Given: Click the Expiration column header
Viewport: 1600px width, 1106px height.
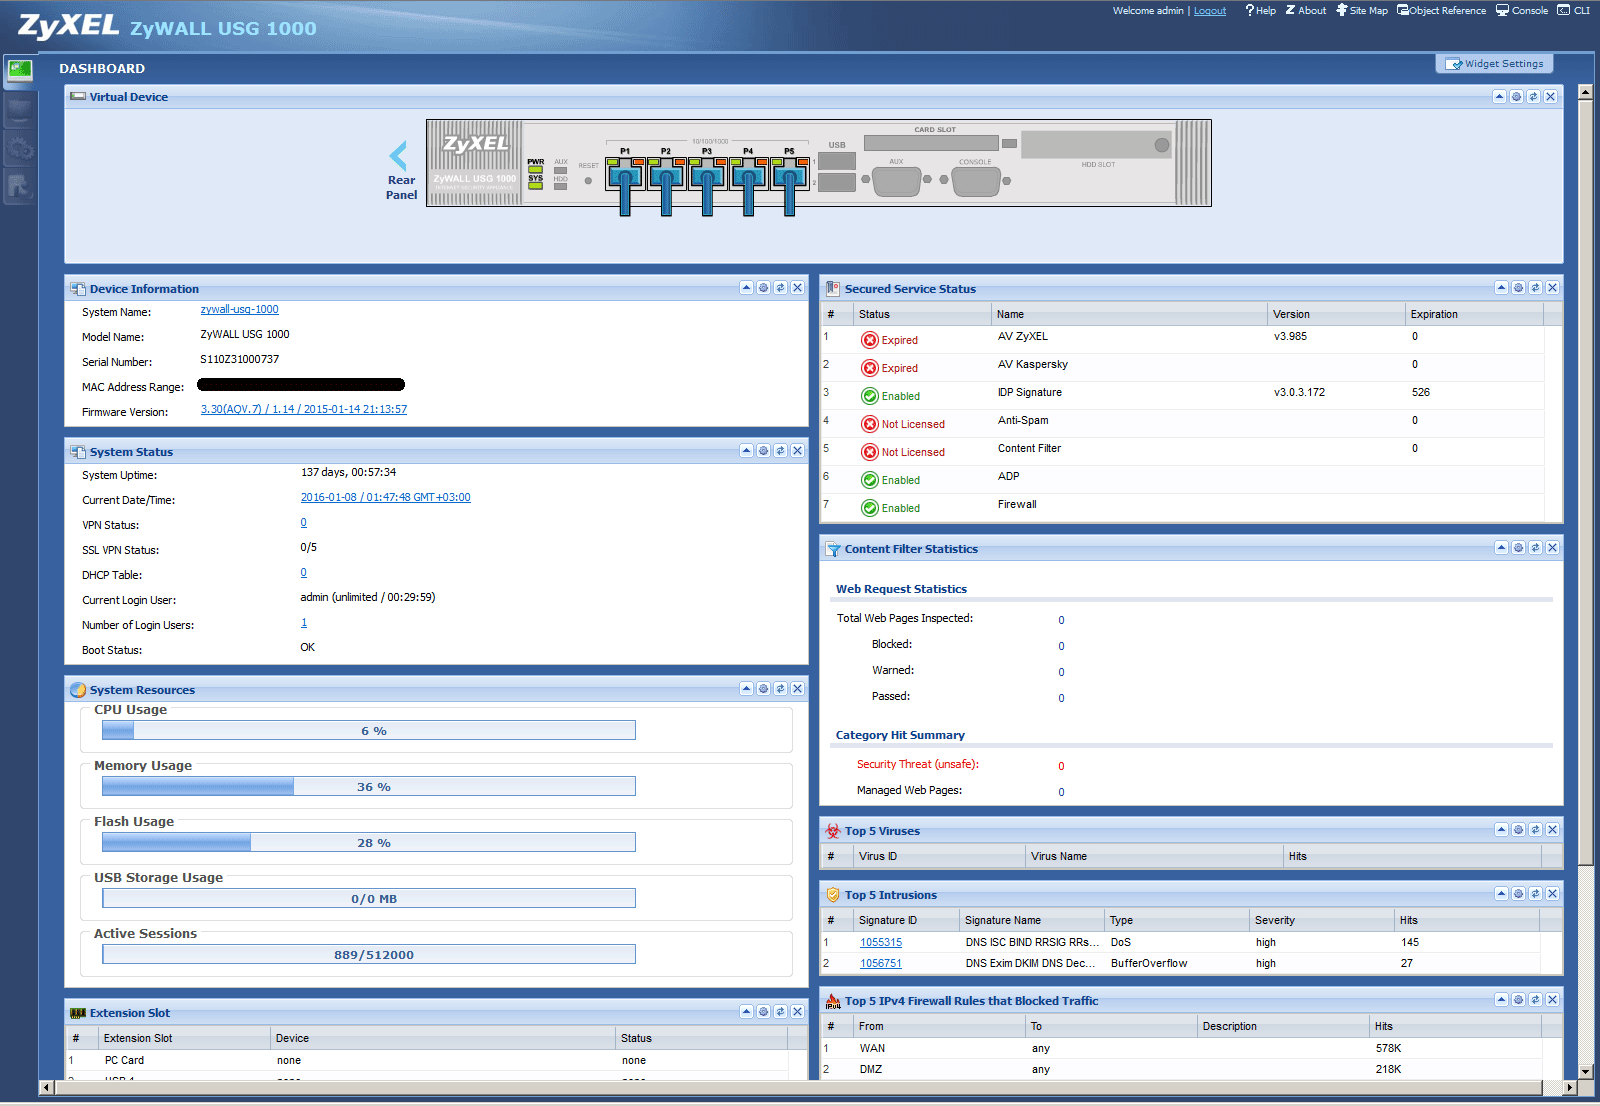Looking at the screenshot, I should (1474, 314).
